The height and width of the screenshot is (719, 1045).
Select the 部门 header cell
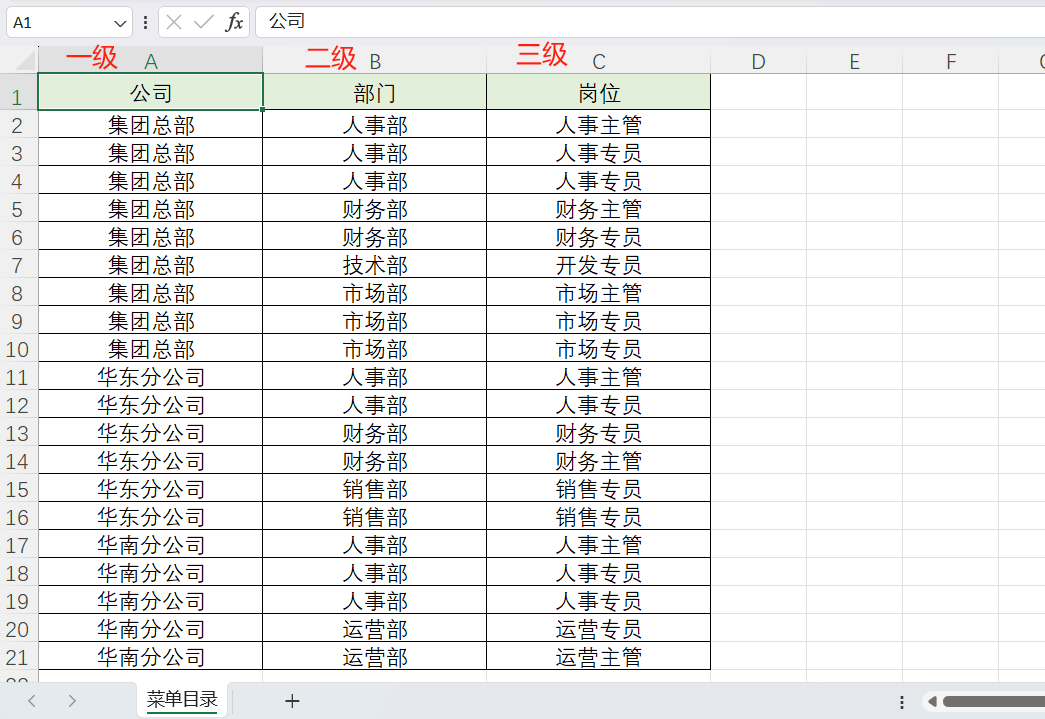375,93
